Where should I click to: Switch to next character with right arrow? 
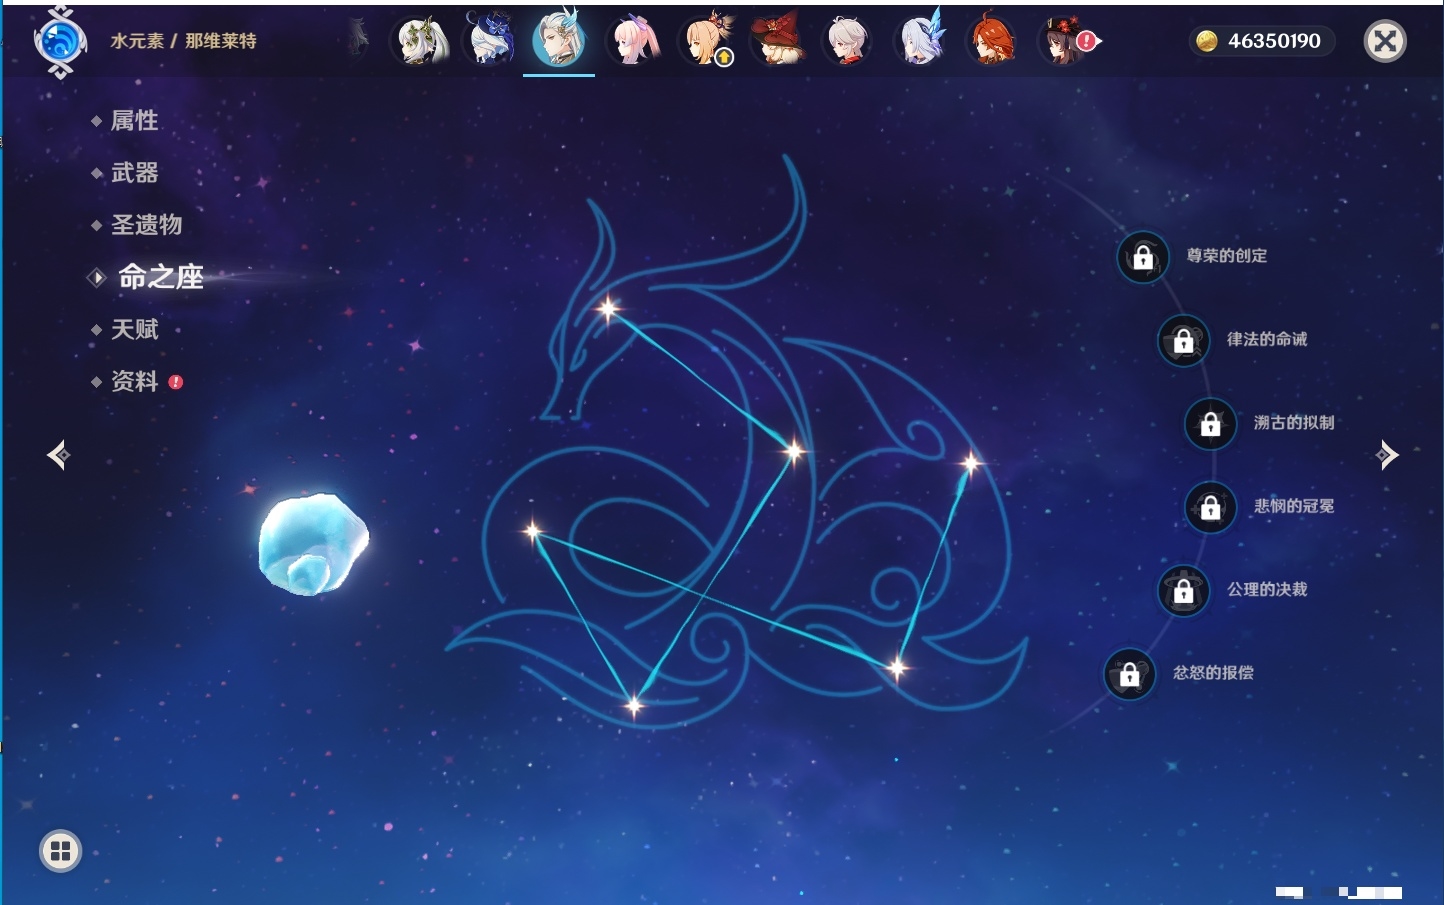1387,455
